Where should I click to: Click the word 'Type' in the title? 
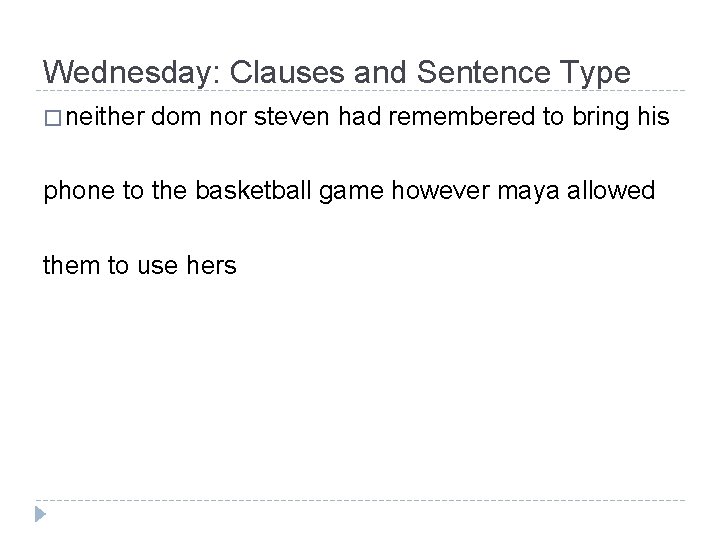(594, 72)
